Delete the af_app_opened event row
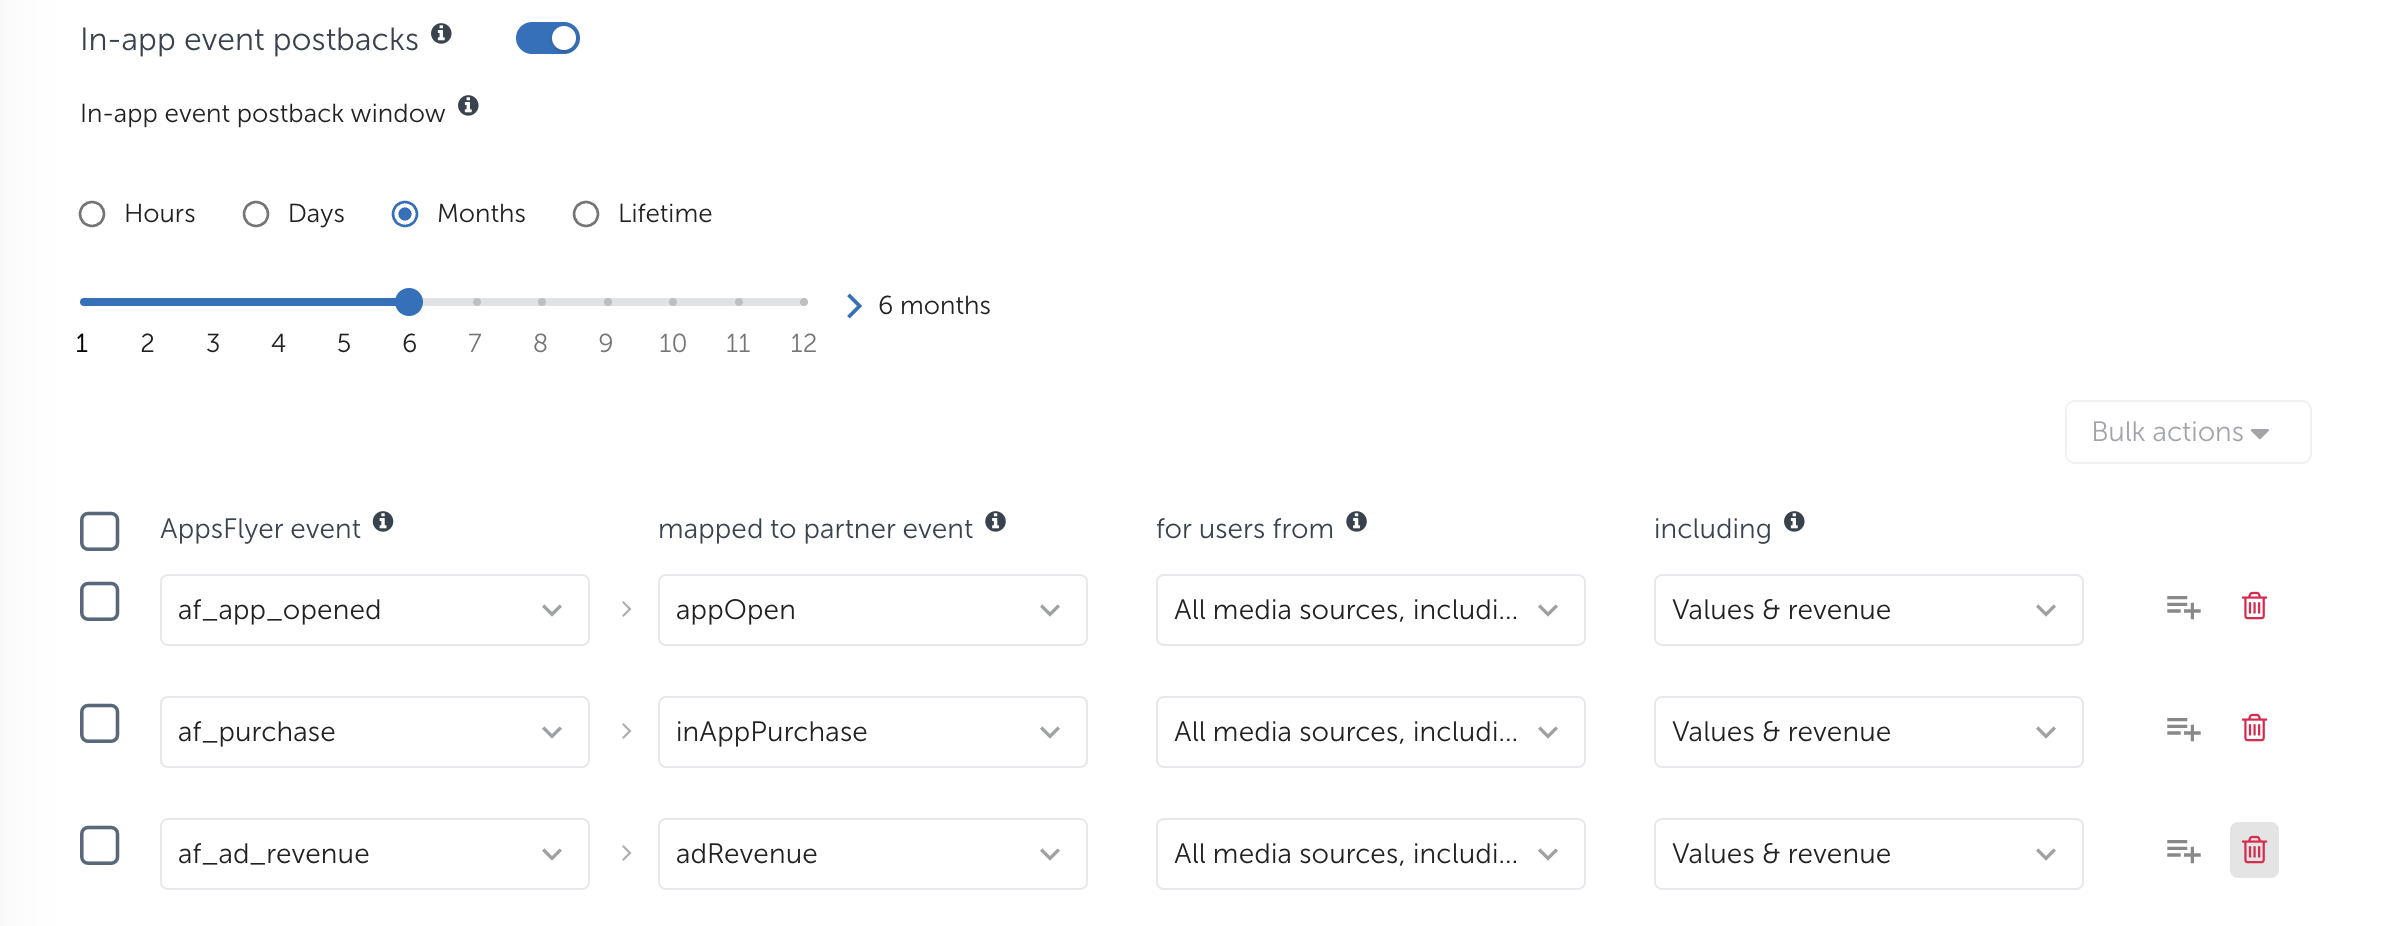Screen dimensions: 2384x926 click(2254, 607)
